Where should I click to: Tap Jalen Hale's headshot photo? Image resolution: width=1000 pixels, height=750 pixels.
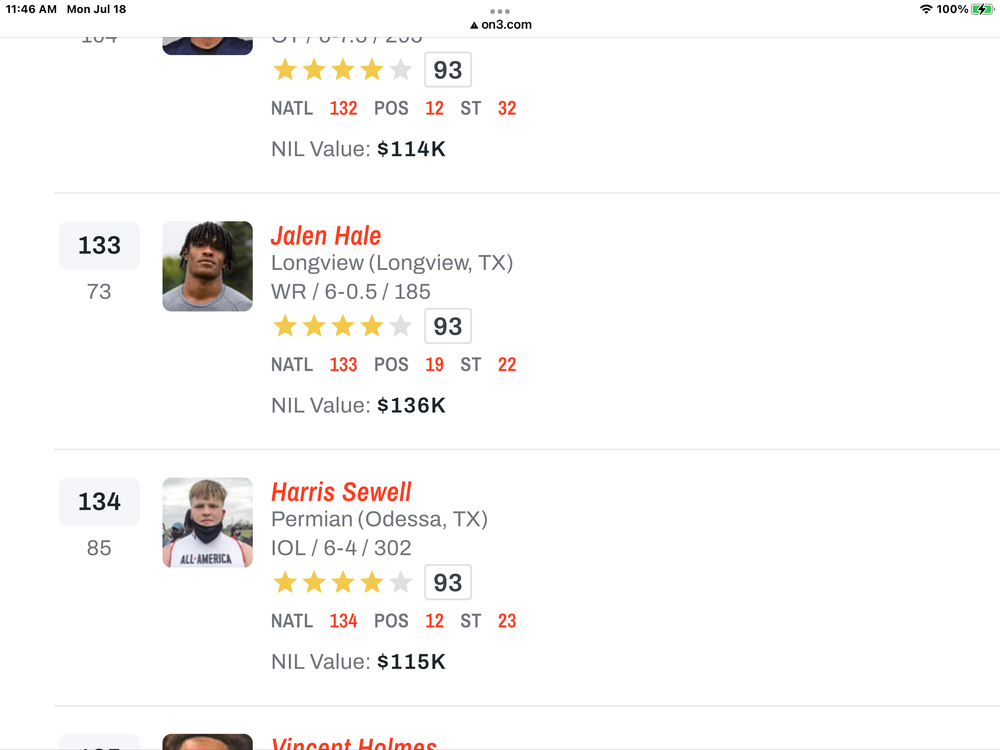pos(207,266)
